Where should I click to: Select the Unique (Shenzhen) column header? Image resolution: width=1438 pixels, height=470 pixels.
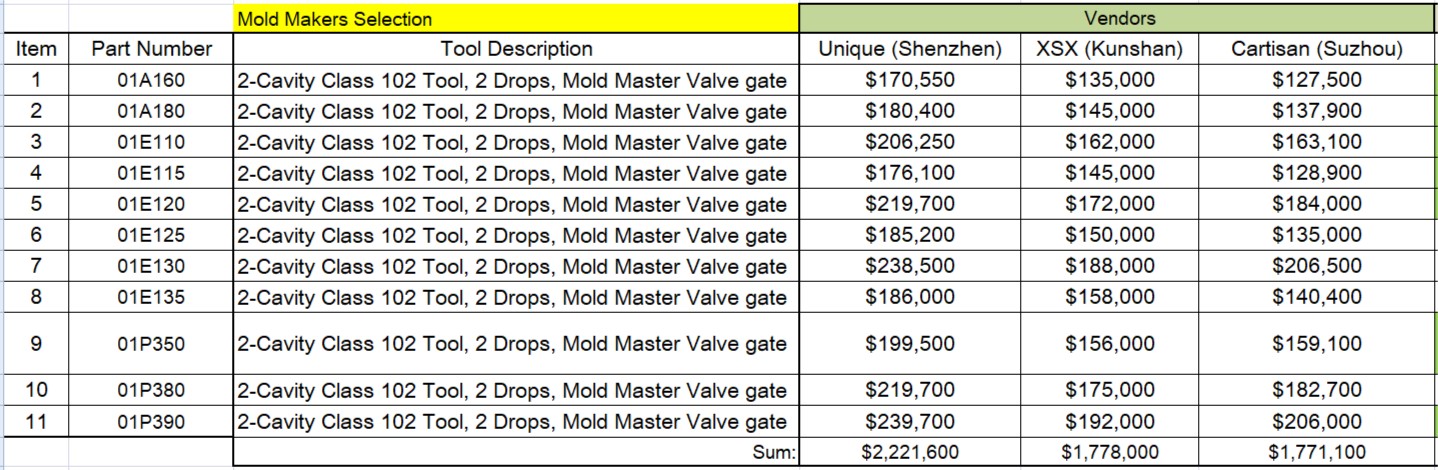pyautogui.click(x=910, y=49)
